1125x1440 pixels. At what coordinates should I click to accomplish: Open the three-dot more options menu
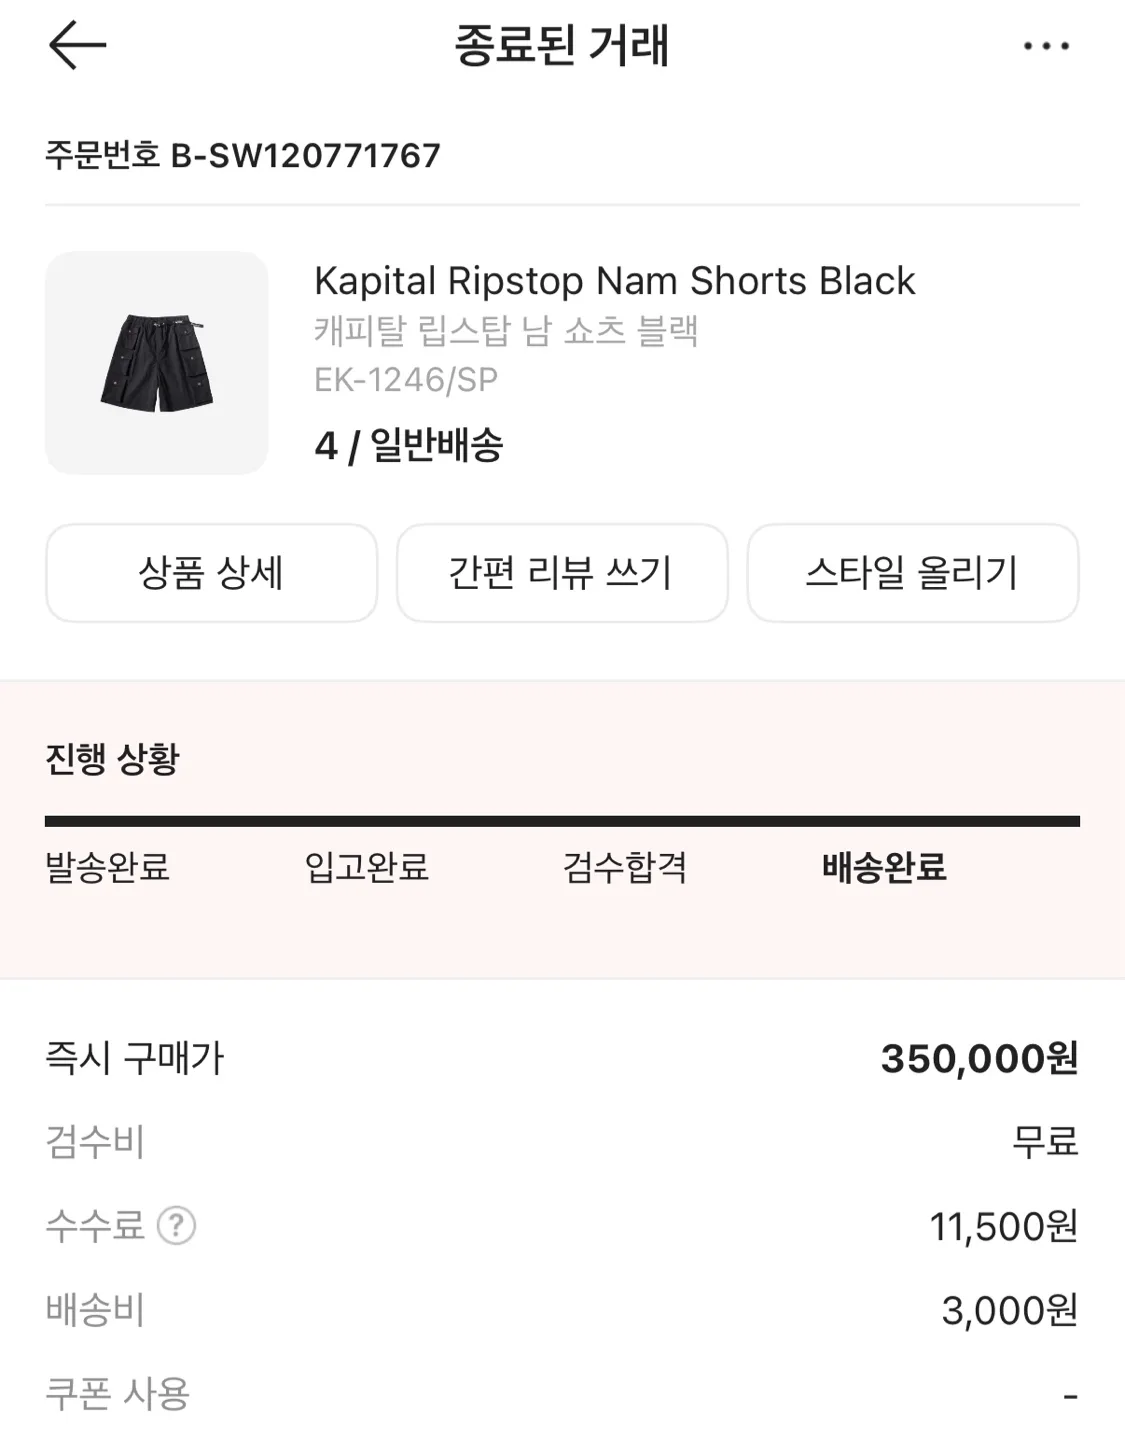(1046, 46)
